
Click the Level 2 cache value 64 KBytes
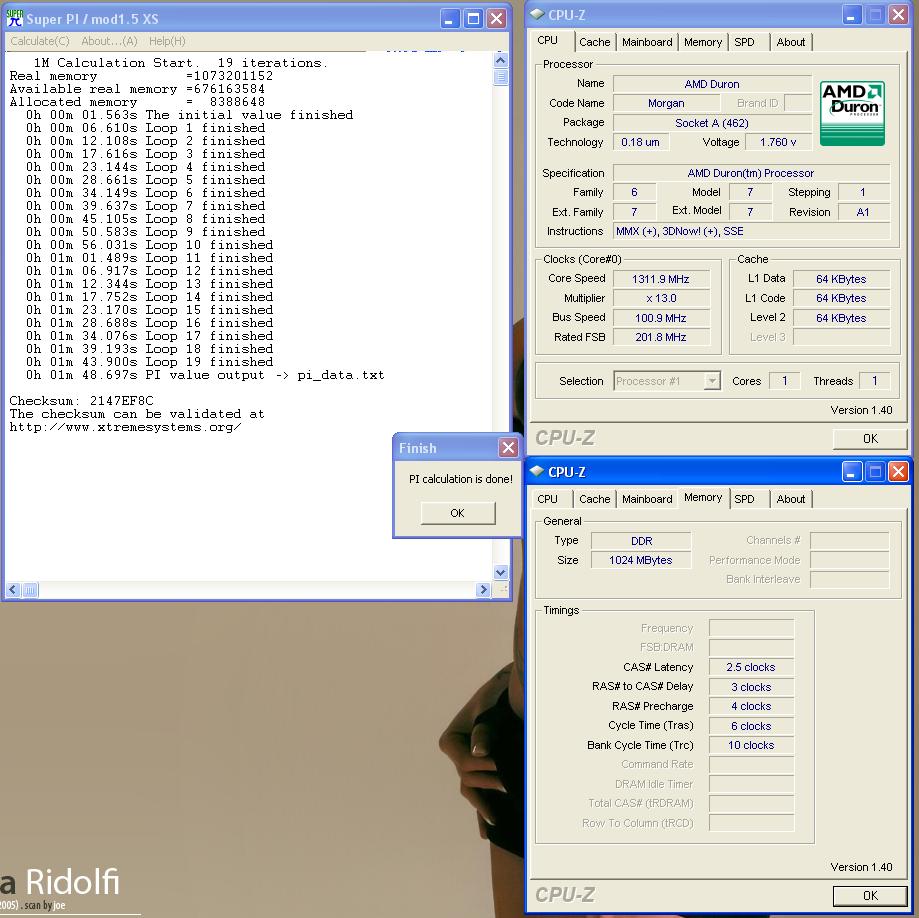coord(841,318)
